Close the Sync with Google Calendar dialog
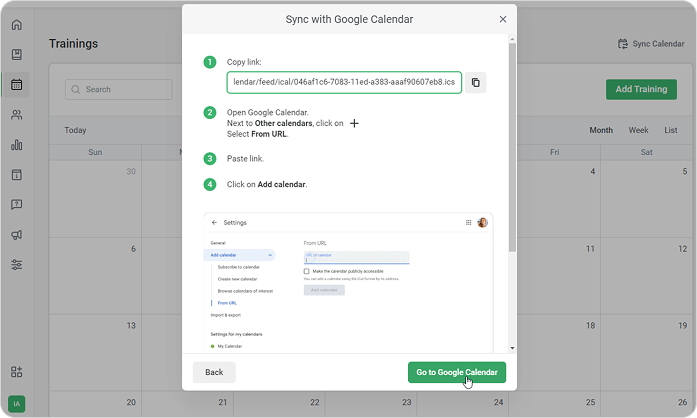Viewport: 697px width, 418px height. [x=502, y=19]
